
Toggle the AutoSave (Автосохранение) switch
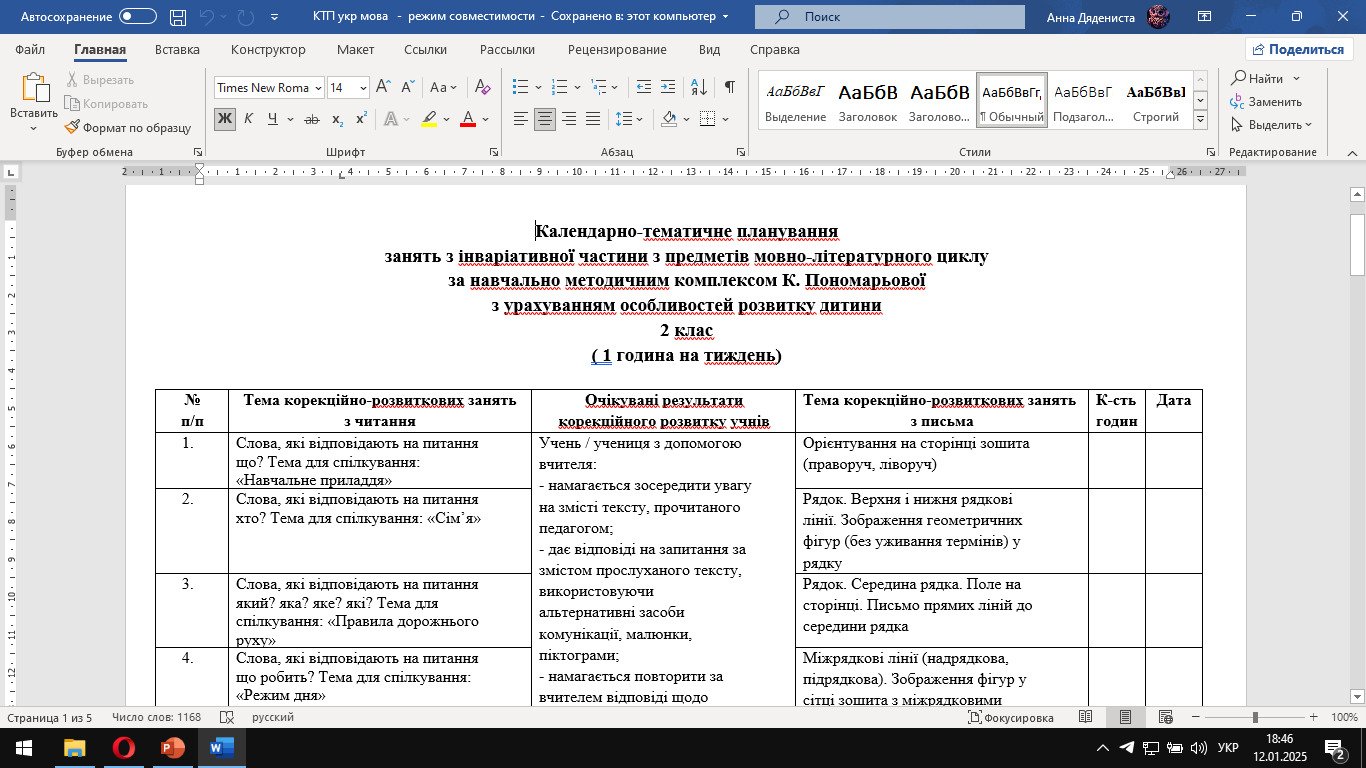(138, 17)
